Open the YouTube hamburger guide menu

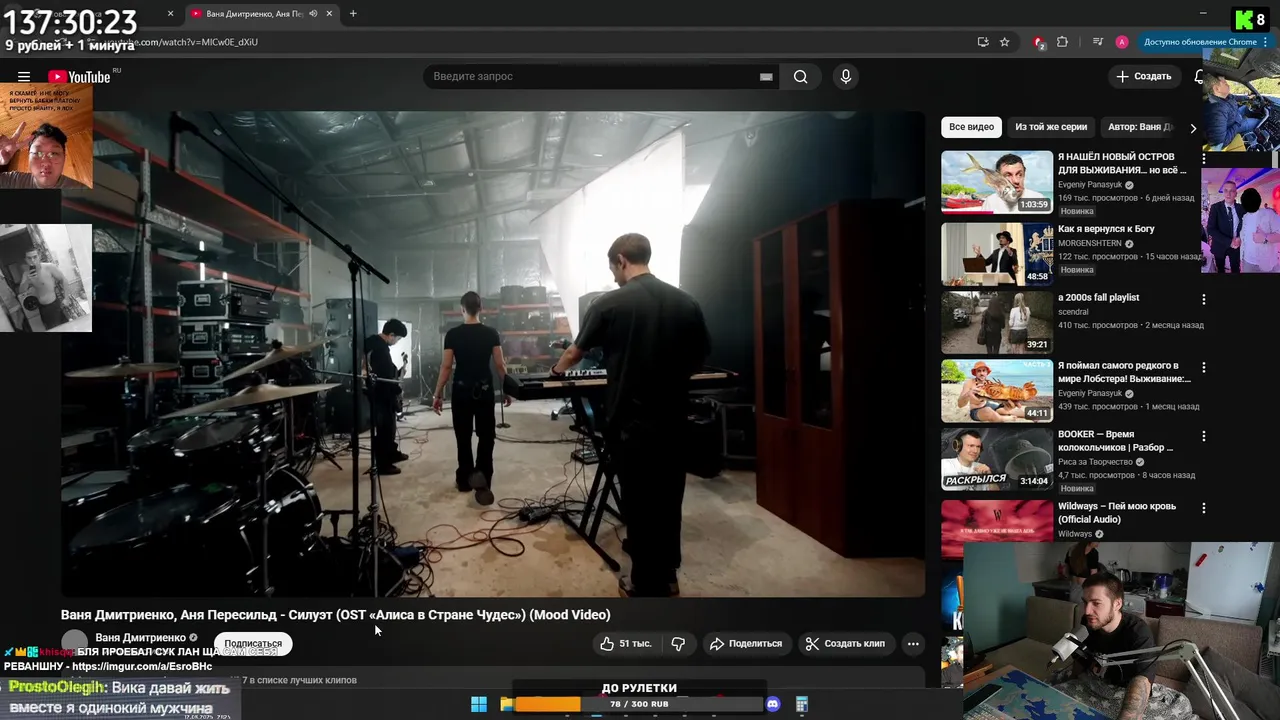click(x=24, y=77)
